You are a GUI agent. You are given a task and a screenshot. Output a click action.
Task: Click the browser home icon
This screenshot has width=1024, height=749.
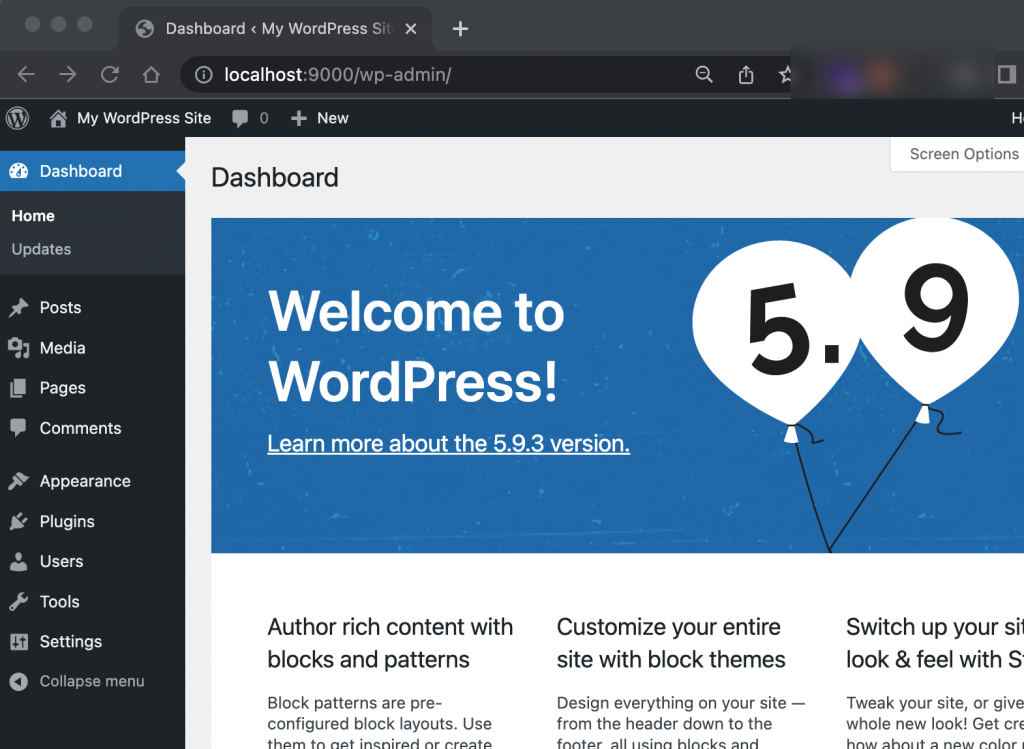pos(152,74)
